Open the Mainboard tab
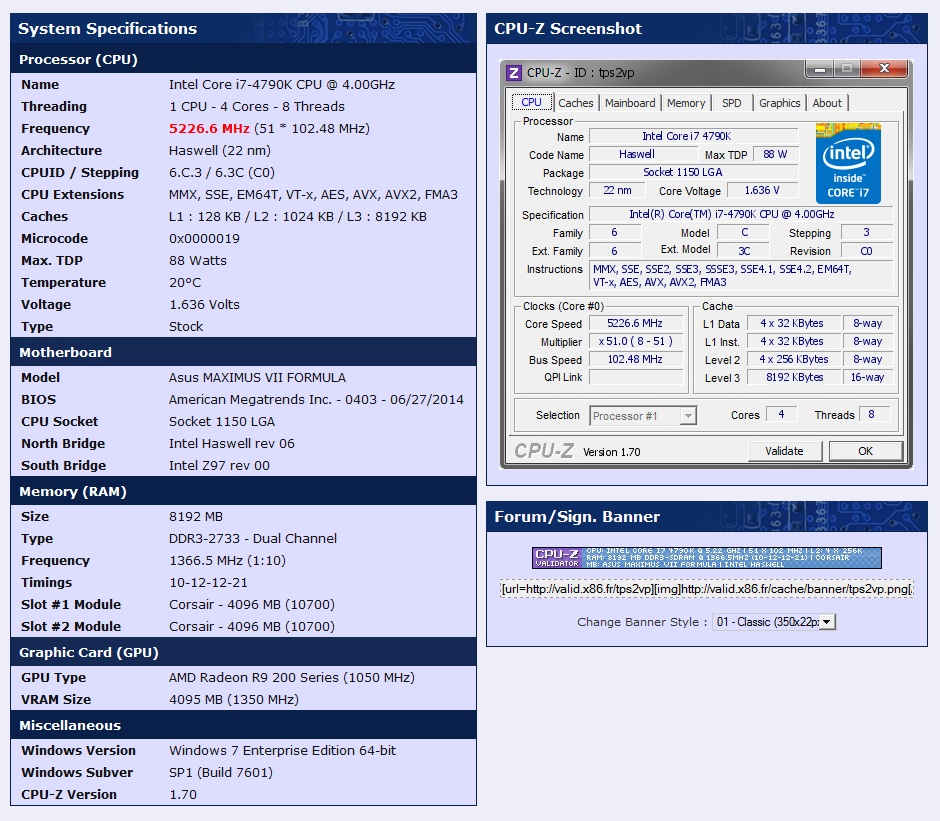The image size is (940, 821). tap(630, 103)
